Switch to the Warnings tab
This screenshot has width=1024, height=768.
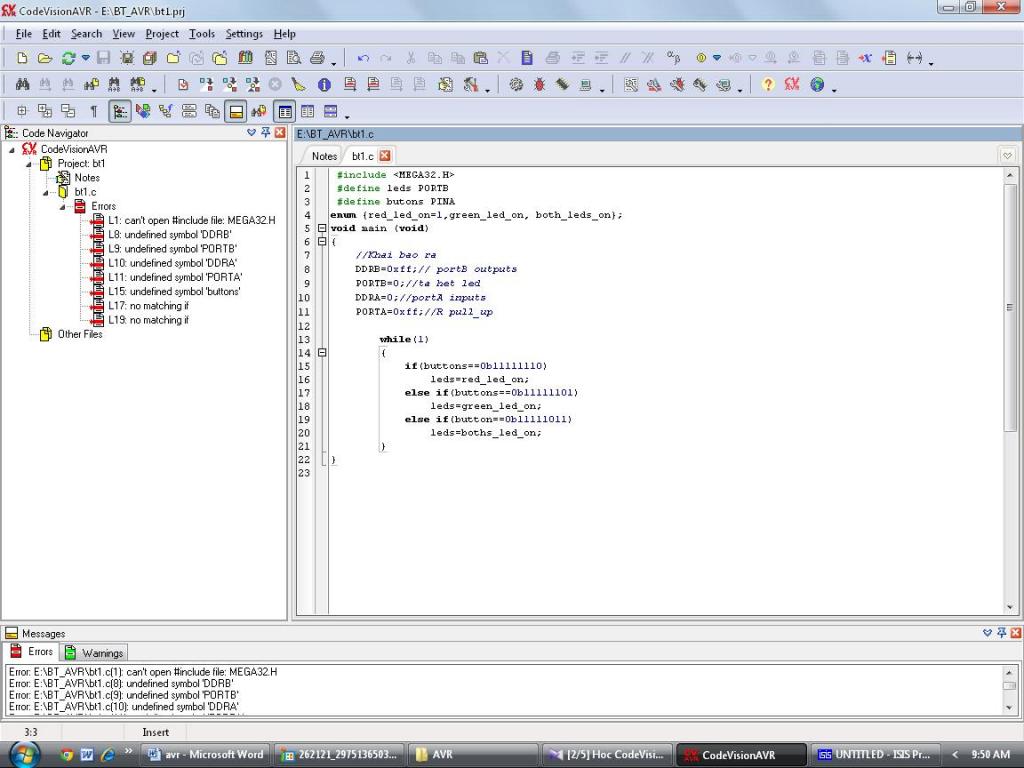(x=95, y=653)
